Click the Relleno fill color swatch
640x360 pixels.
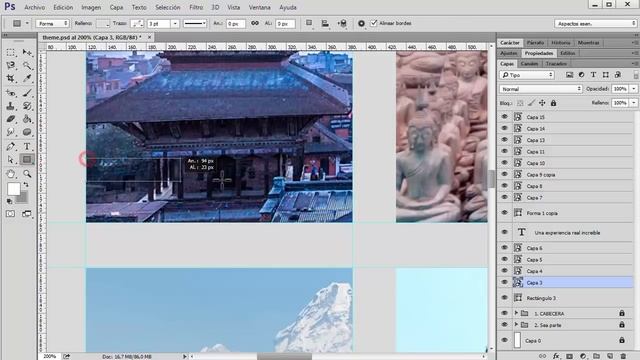[x=103, y=24]
